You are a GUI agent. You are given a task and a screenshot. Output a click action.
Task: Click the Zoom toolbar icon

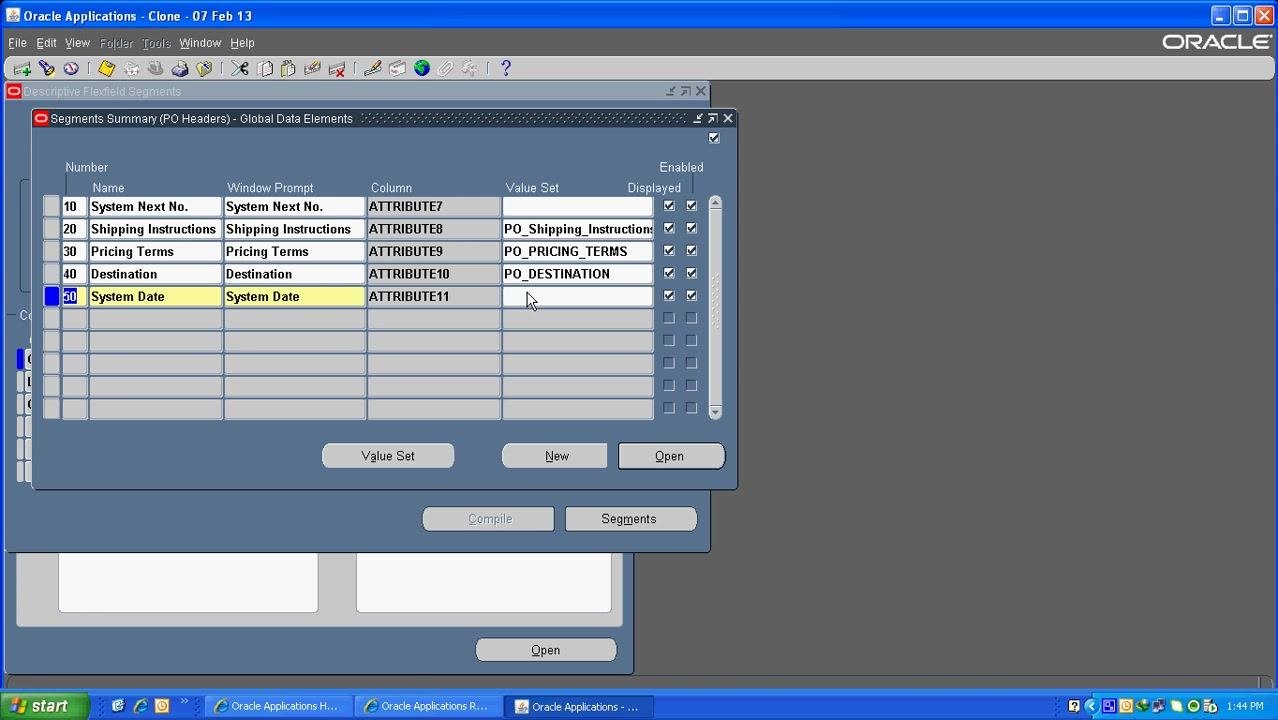coord(397,69)
